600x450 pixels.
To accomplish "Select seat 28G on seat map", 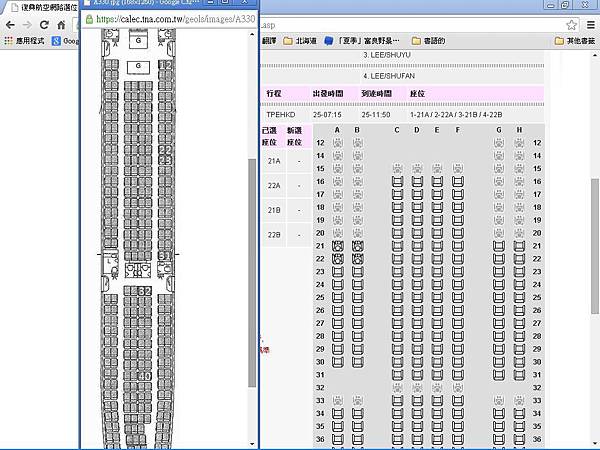I will click(499, 336).
